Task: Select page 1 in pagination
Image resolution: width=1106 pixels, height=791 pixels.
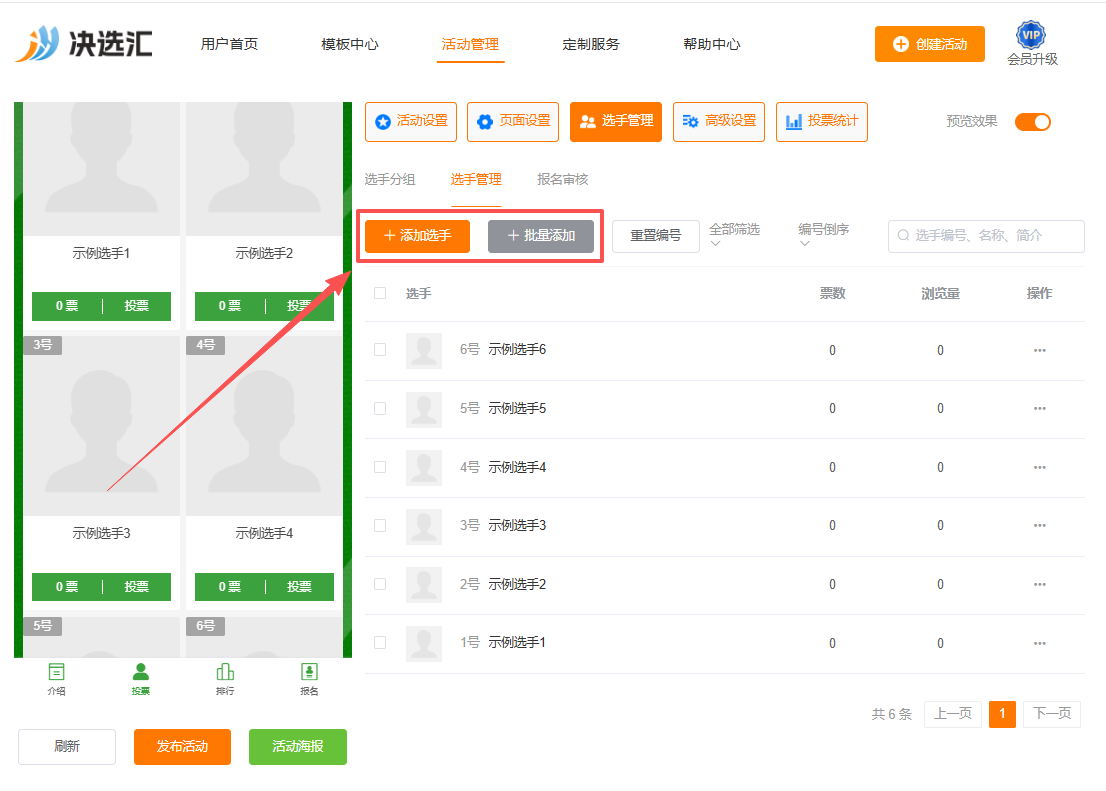Action: point(1002,714)
